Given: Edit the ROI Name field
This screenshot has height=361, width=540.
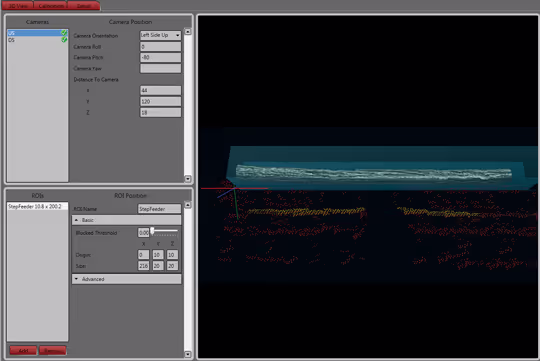Looking at the screenshot, I should tap(159, 209).
